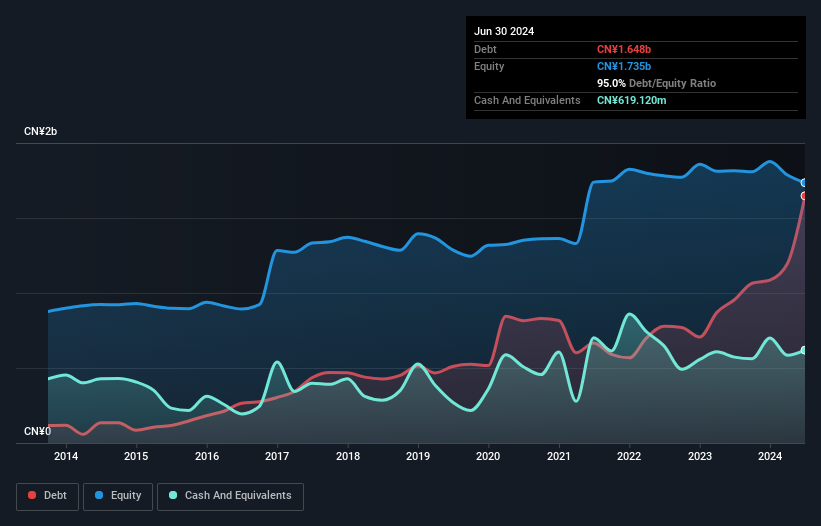Screen dimensions: 821x526
Task: Click the blue Equity legend dot
Action: [x=99, y=495]
